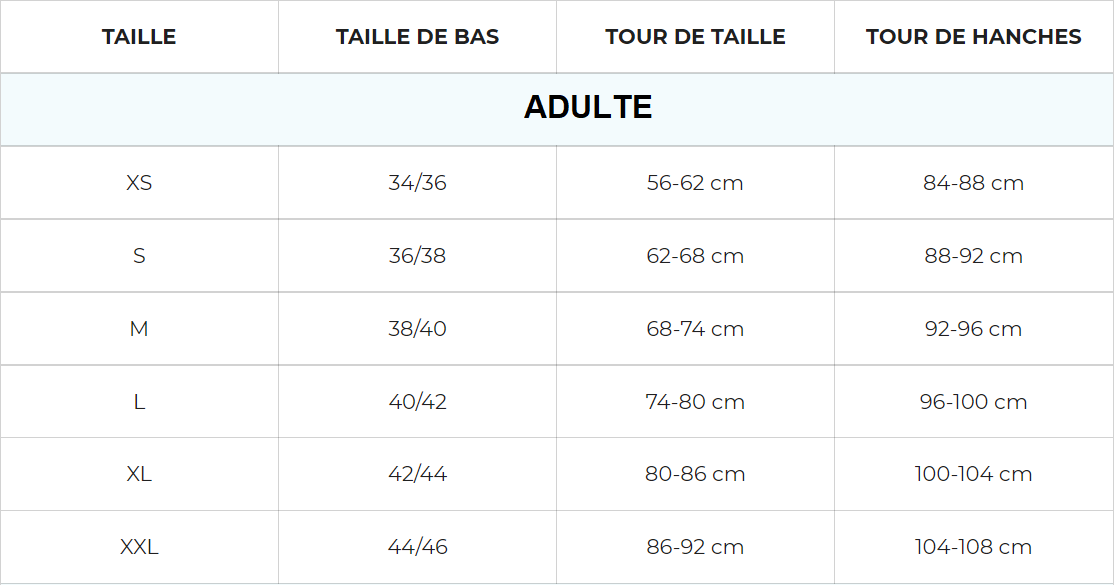Click the TAILLE column header
This screenshot has width=1114, height=585.
click(x=139, y=37)
